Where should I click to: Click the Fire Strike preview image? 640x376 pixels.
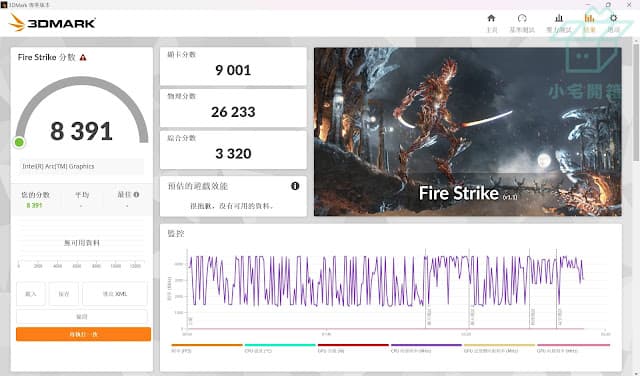pos(468,132)
